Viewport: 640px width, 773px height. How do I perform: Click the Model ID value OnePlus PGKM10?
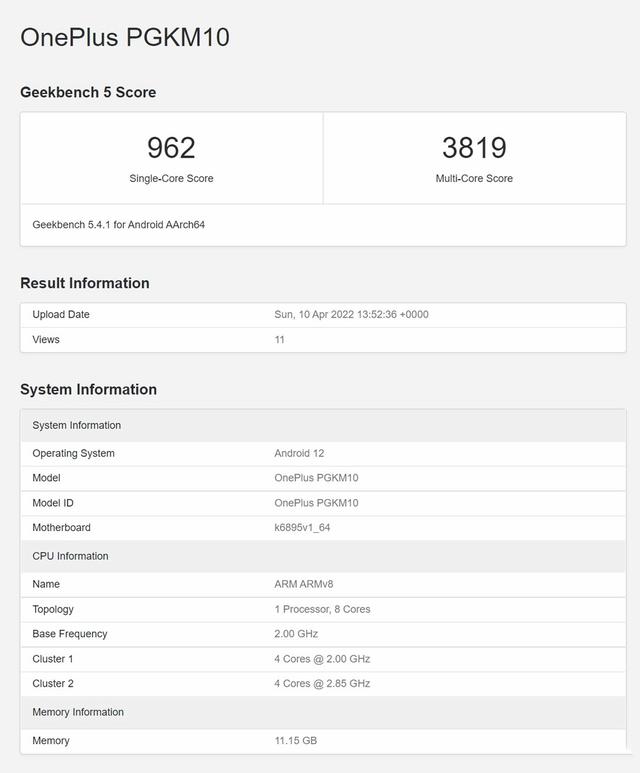tap(316, 503)
